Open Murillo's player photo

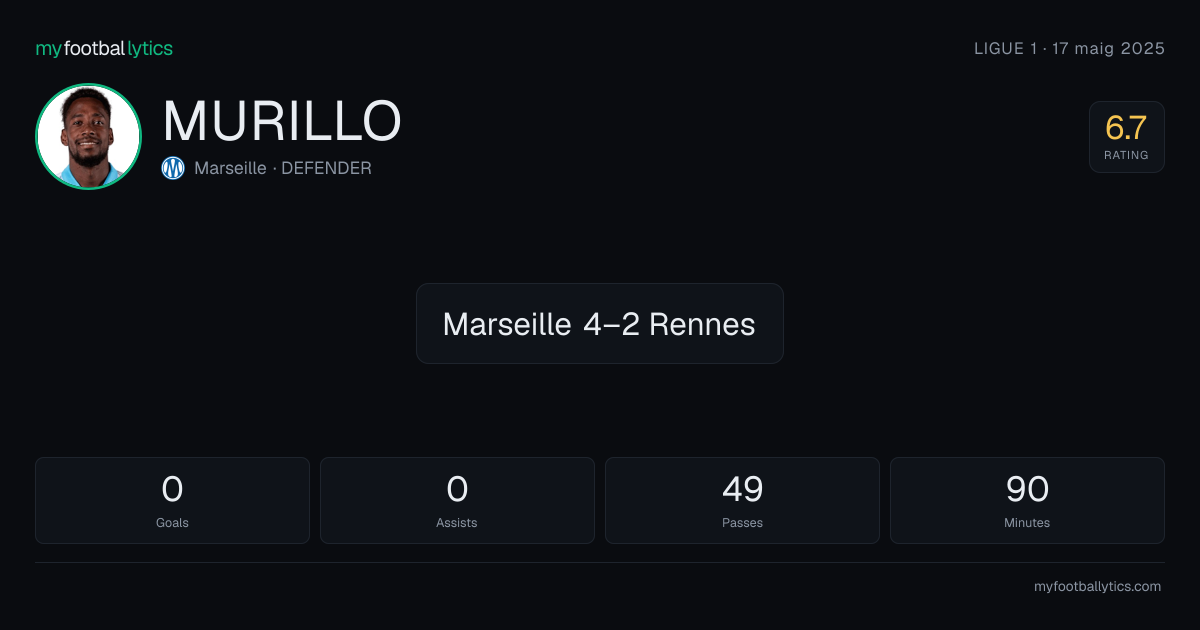88,137
